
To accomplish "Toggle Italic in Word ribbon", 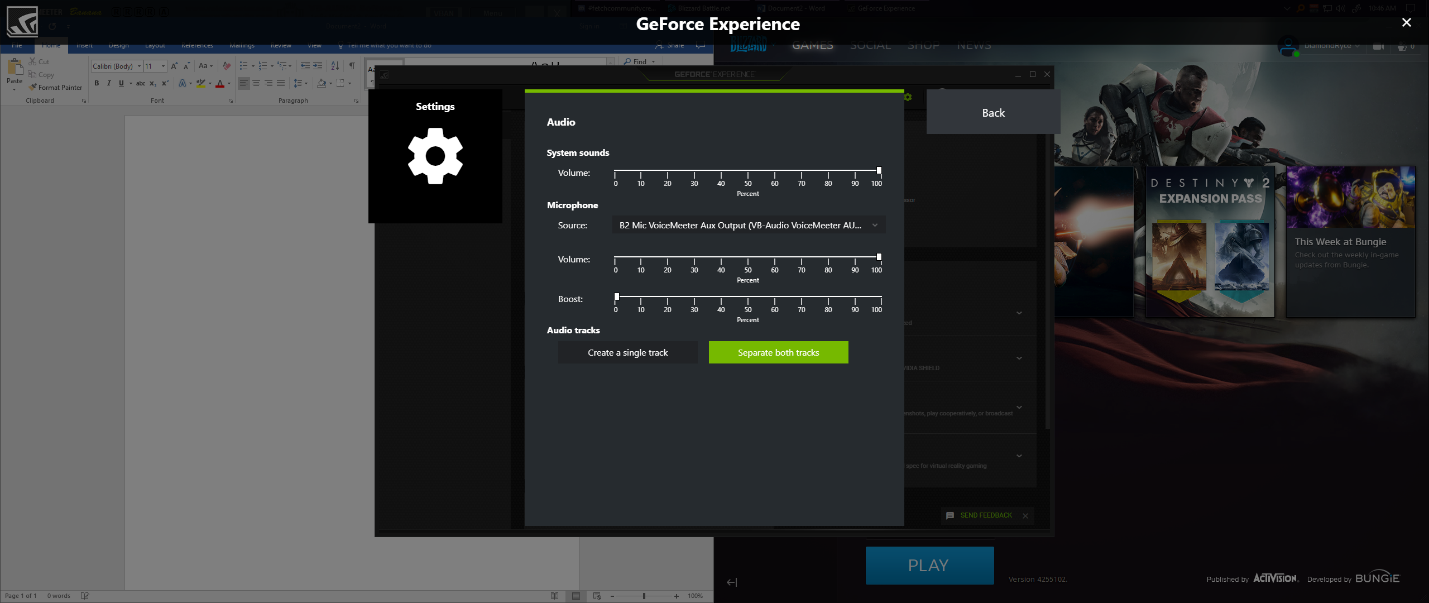I will pos(108,83).
